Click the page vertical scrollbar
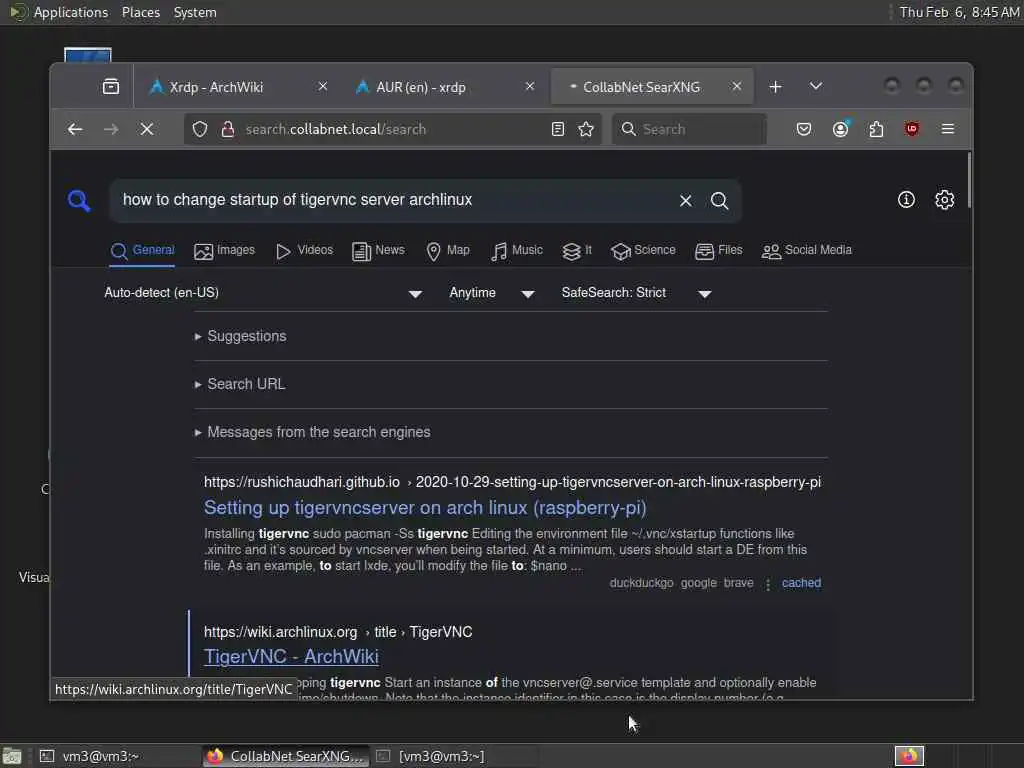Screen dimensions: 1024x768 (x=969, y=180)
